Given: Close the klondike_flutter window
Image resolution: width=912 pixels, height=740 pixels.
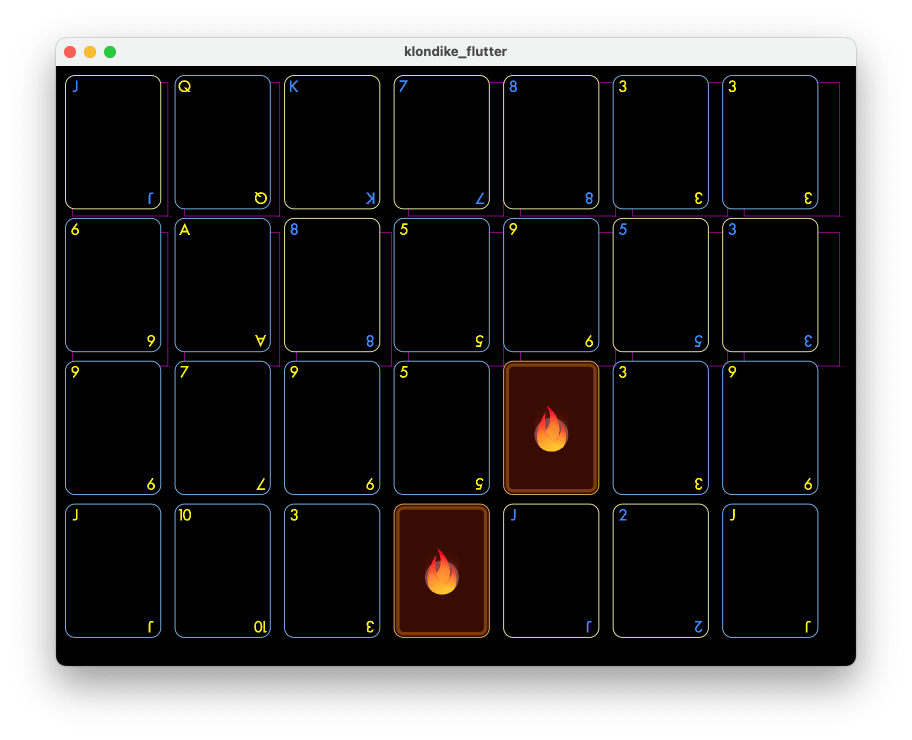Looking at the screenshot, I should [70, 52].
